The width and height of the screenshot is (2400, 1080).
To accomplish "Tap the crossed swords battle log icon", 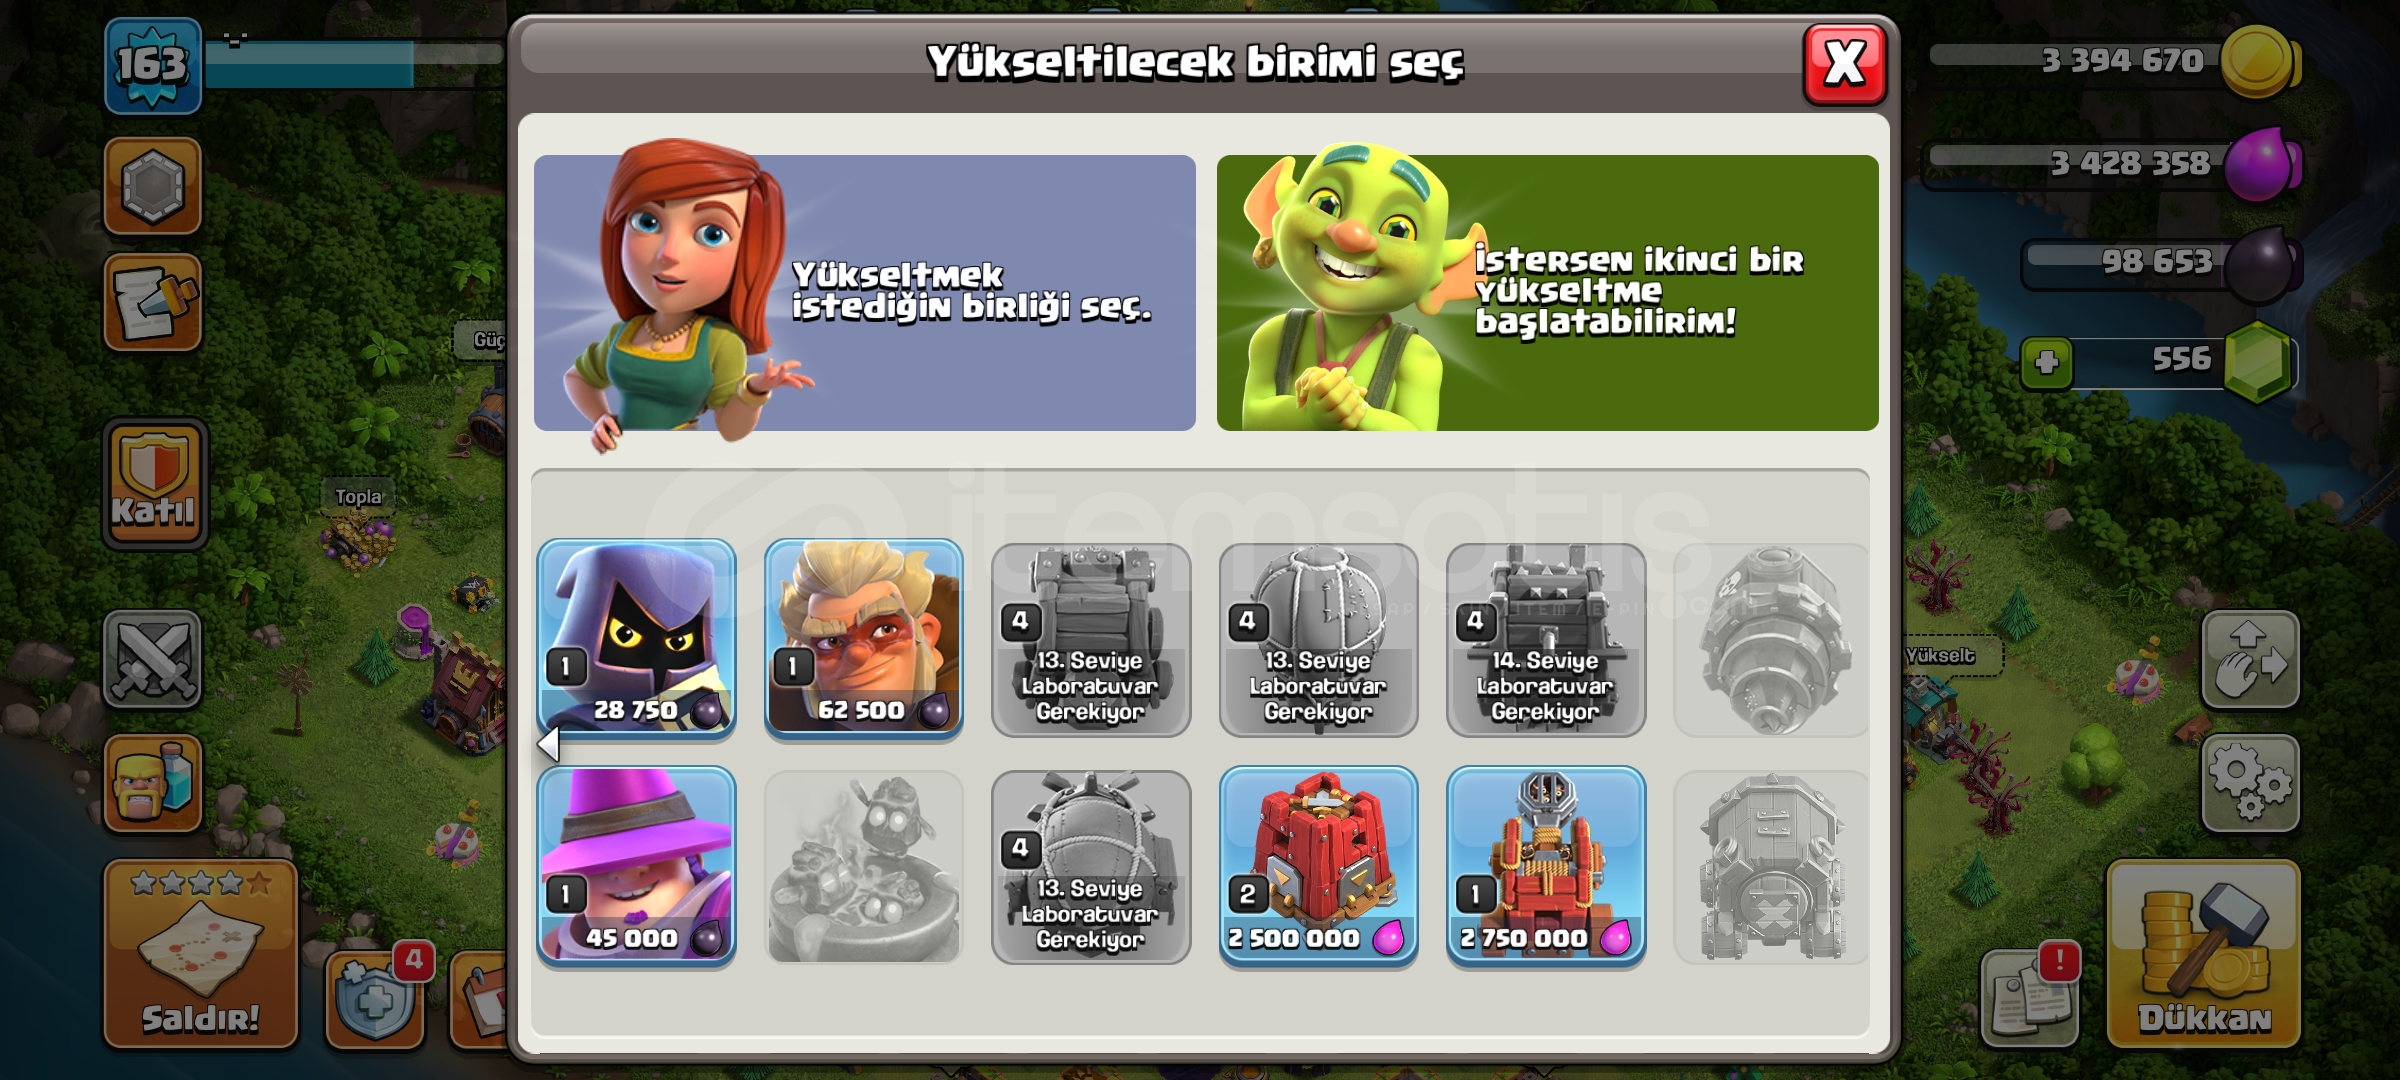I will [152, 659].
